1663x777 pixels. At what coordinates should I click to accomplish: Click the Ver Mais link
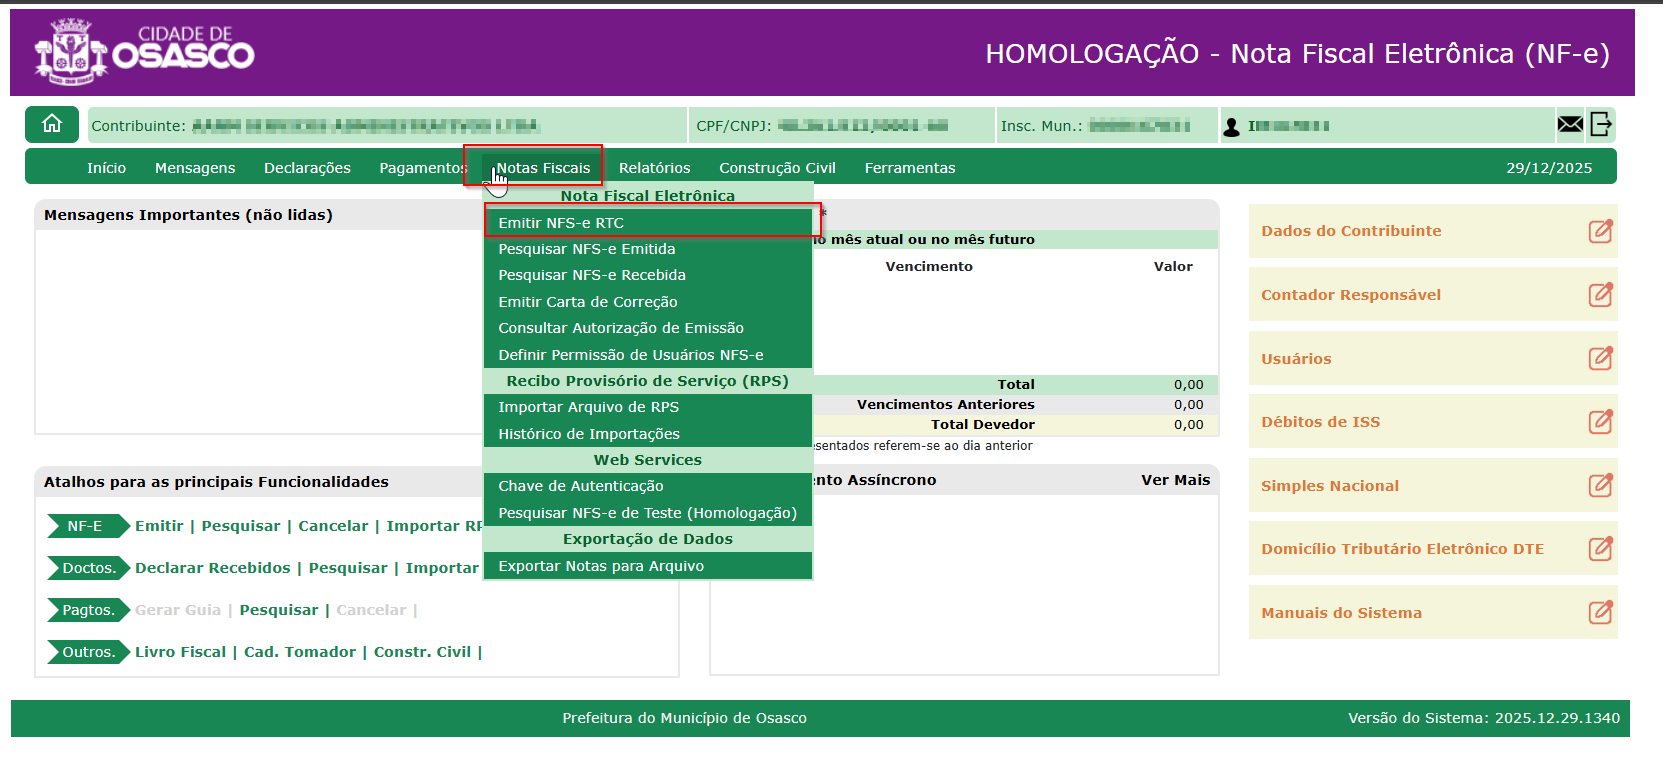pyautogui.click(x=1175, y=480)
